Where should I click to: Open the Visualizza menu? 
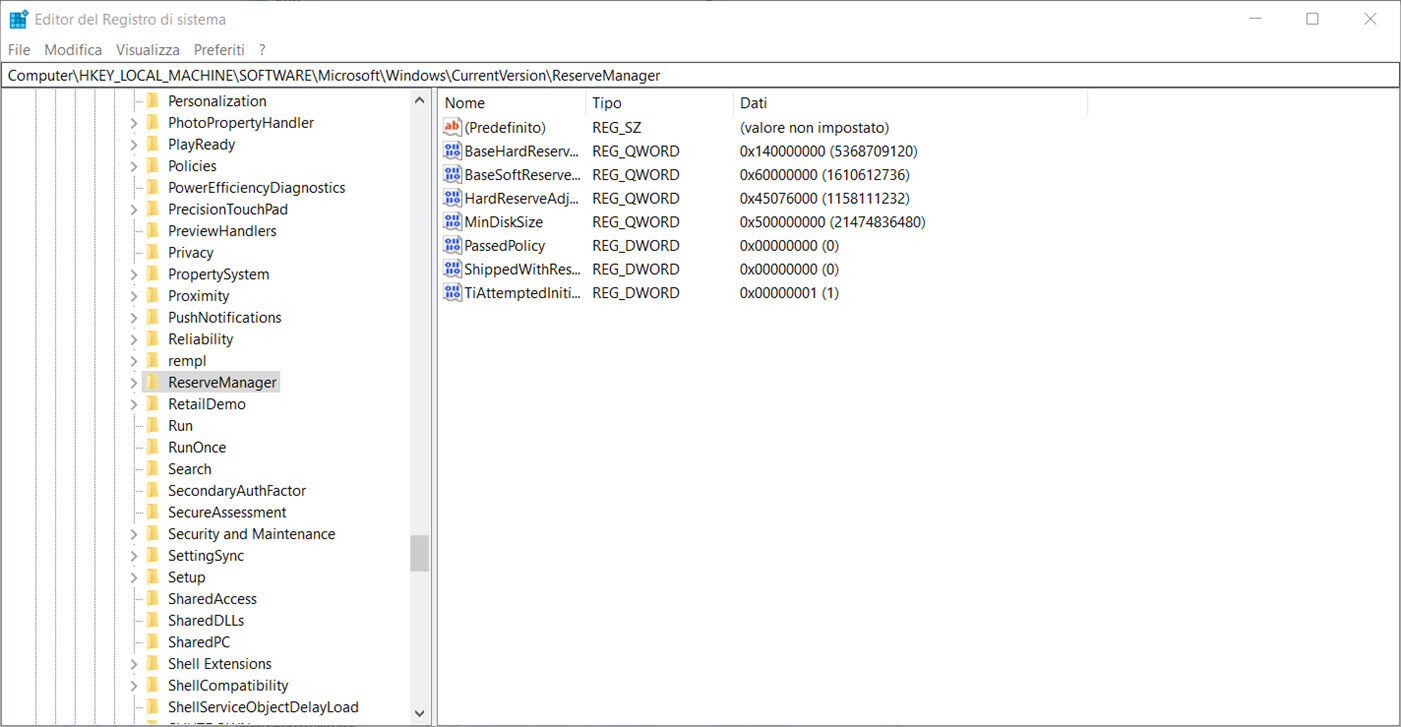click(147, 49)
